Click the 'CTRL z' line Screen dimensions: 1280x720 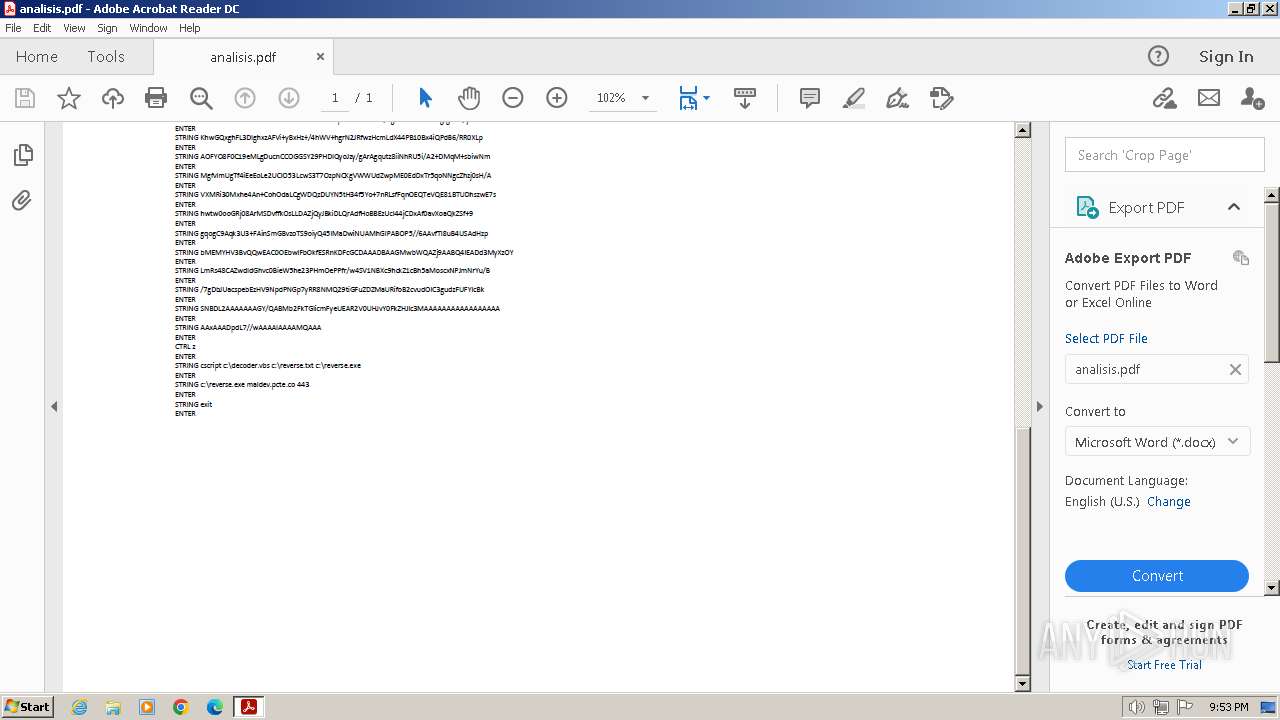185,347
